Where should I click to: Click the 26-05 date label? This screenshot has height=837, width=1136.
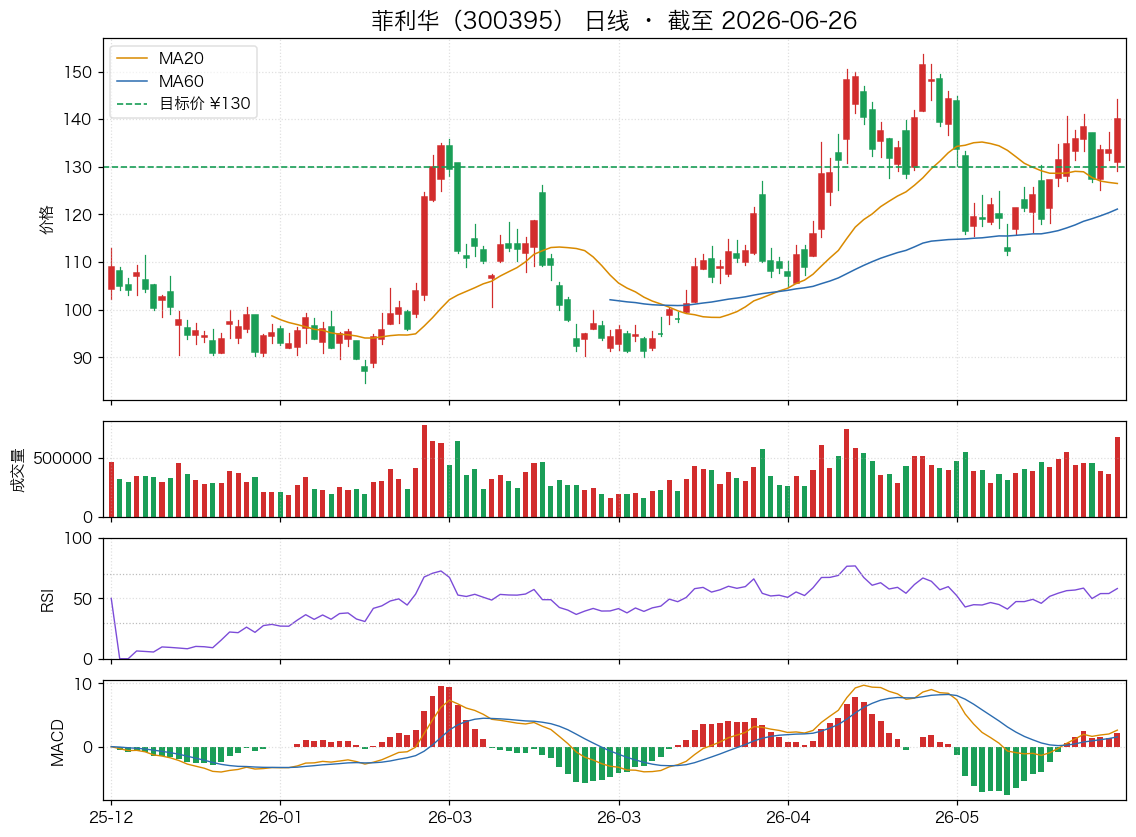point(957,817)
